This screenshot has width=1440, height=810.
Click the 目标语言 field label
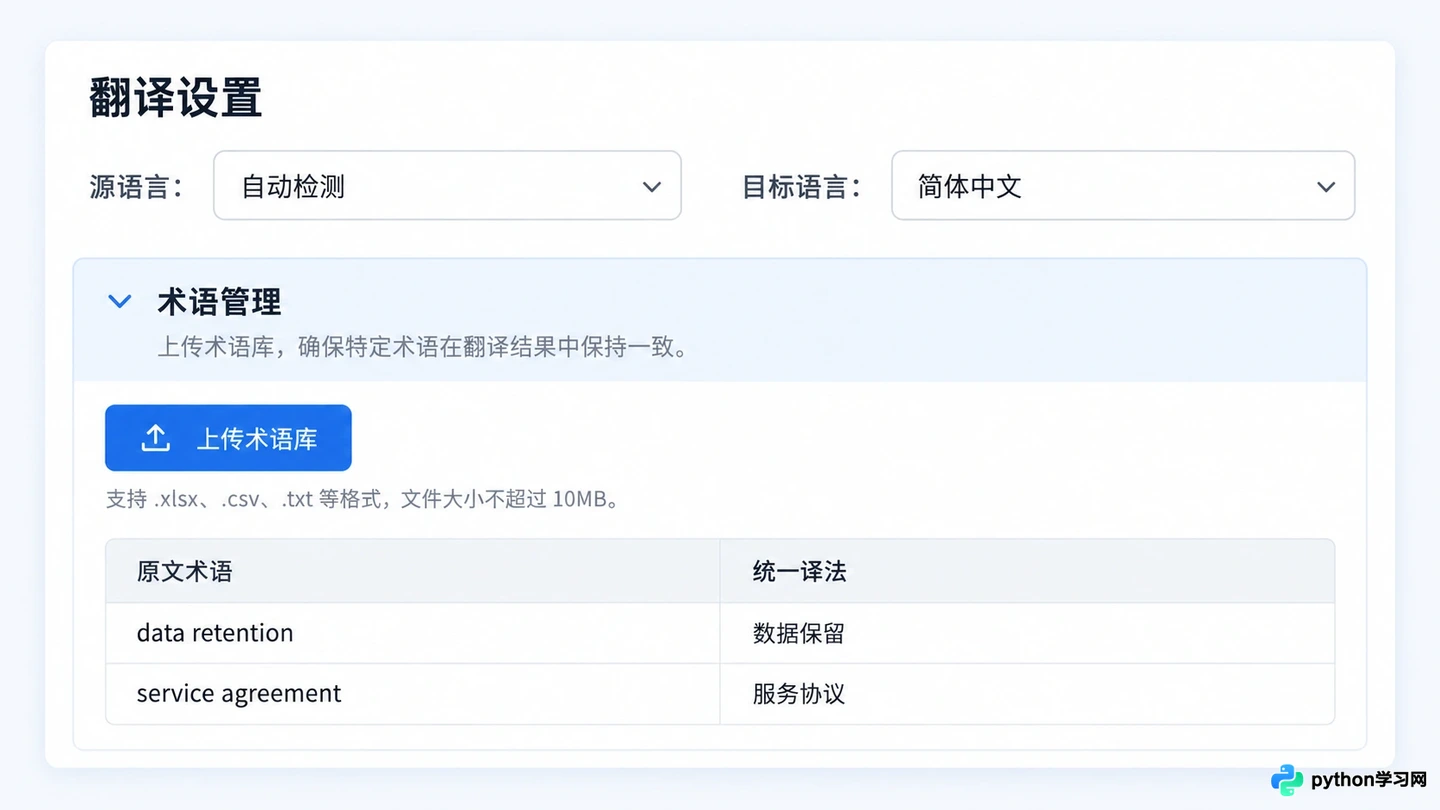pos(801,187)
